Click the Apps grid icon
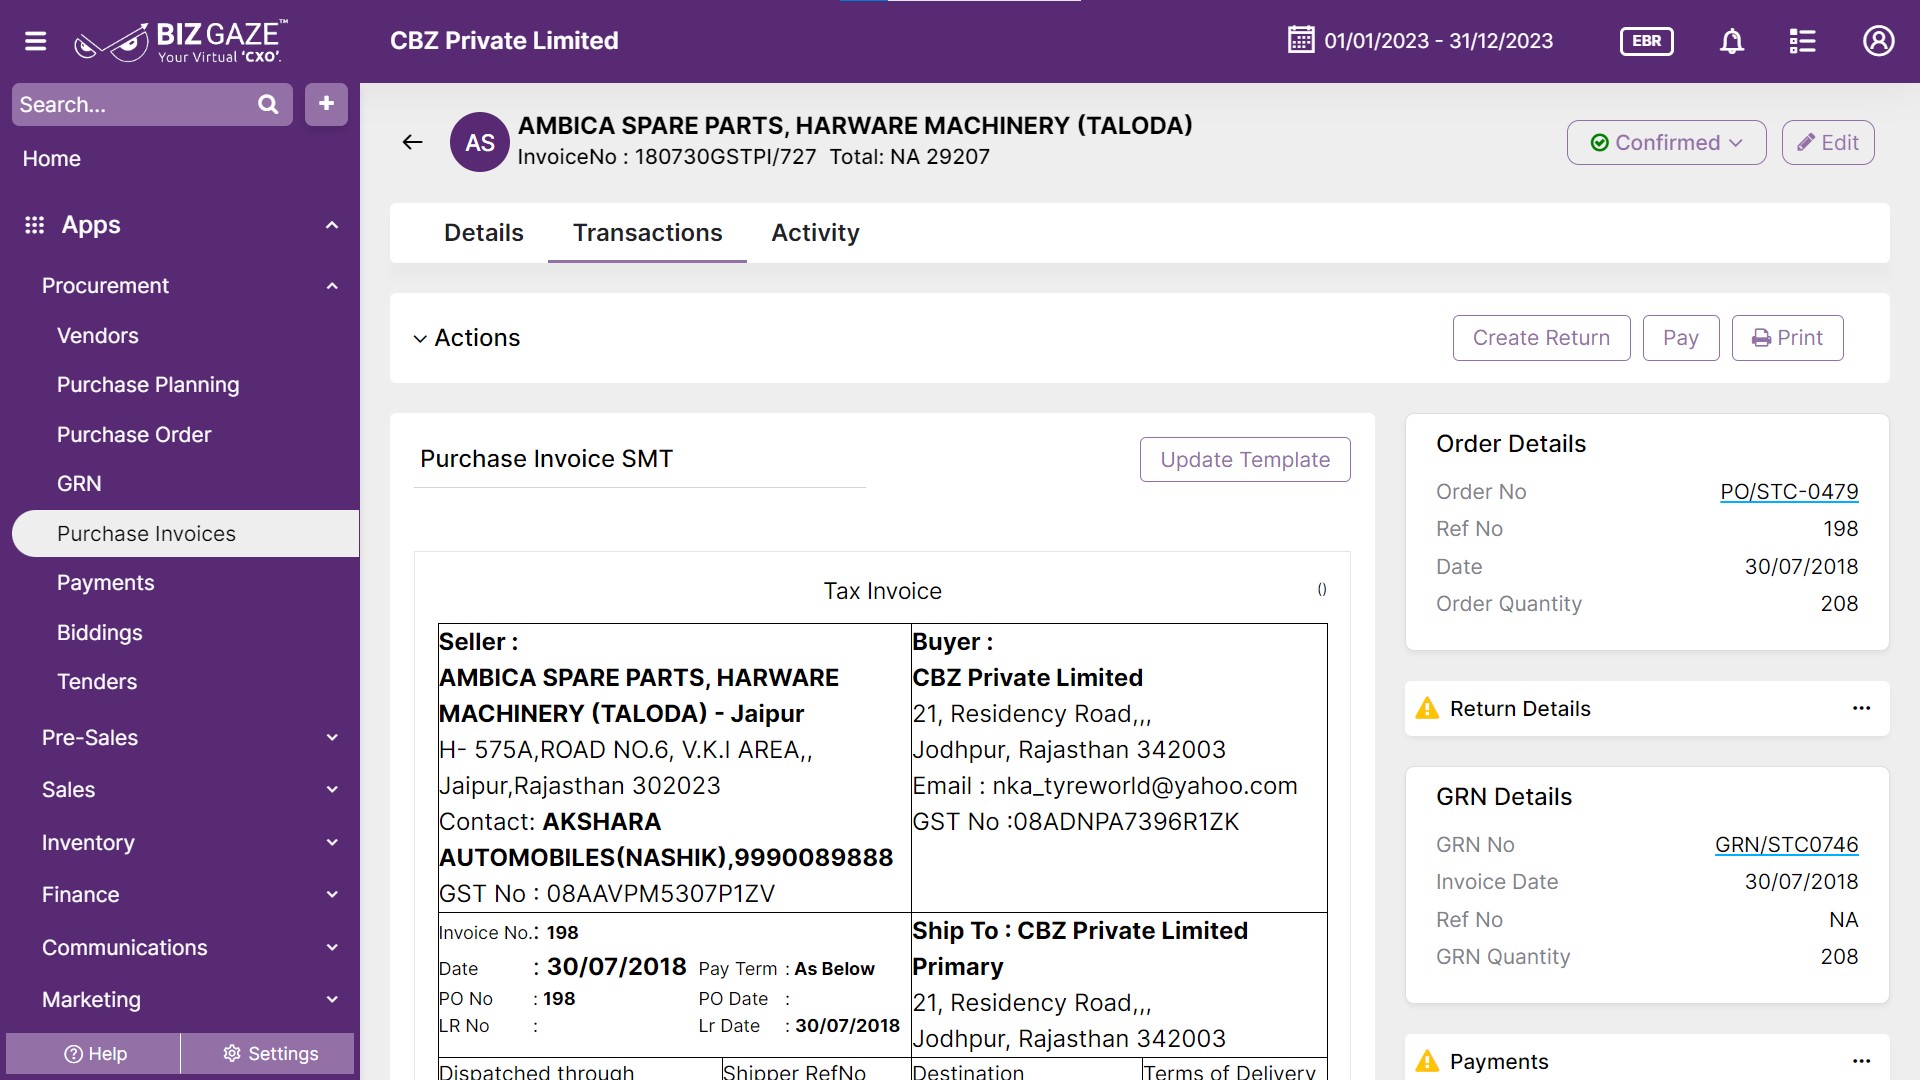Viewport: 1920px width, 1080px height. tap(35, 225)
